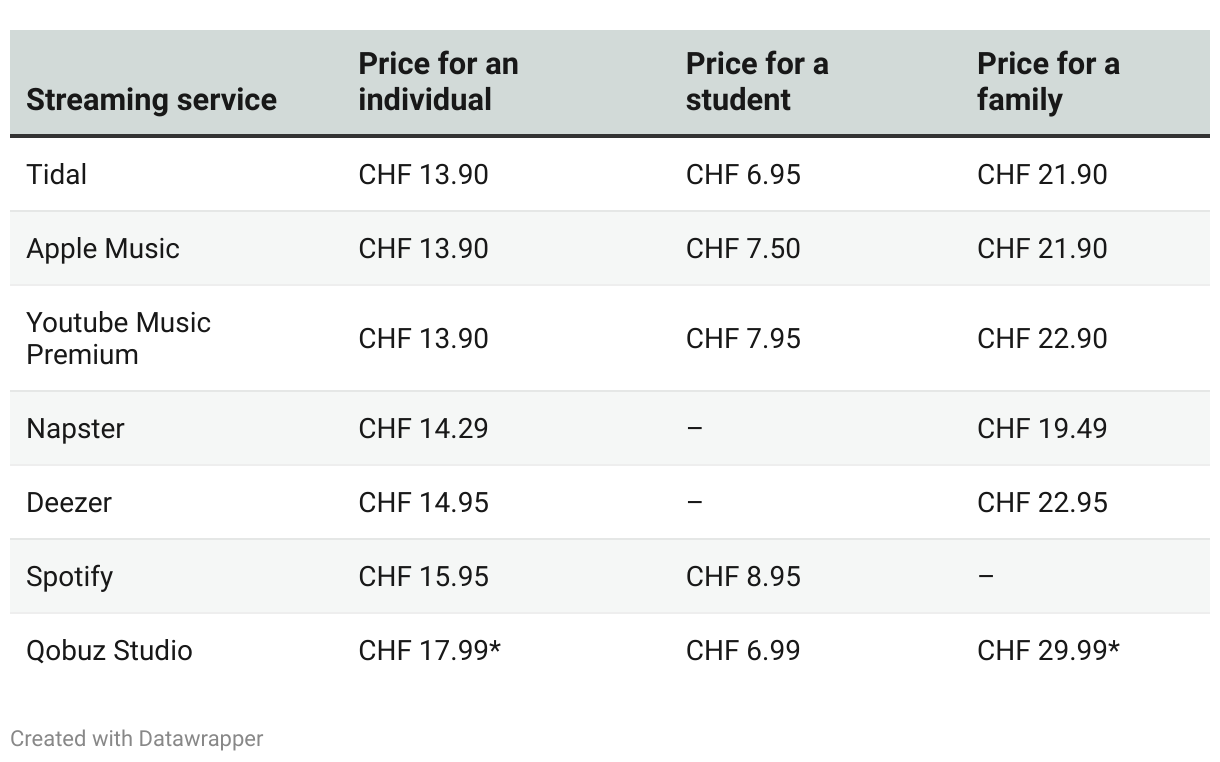Click Qobuz Studio's CHF 29.99* family price

pos(1048,651)
